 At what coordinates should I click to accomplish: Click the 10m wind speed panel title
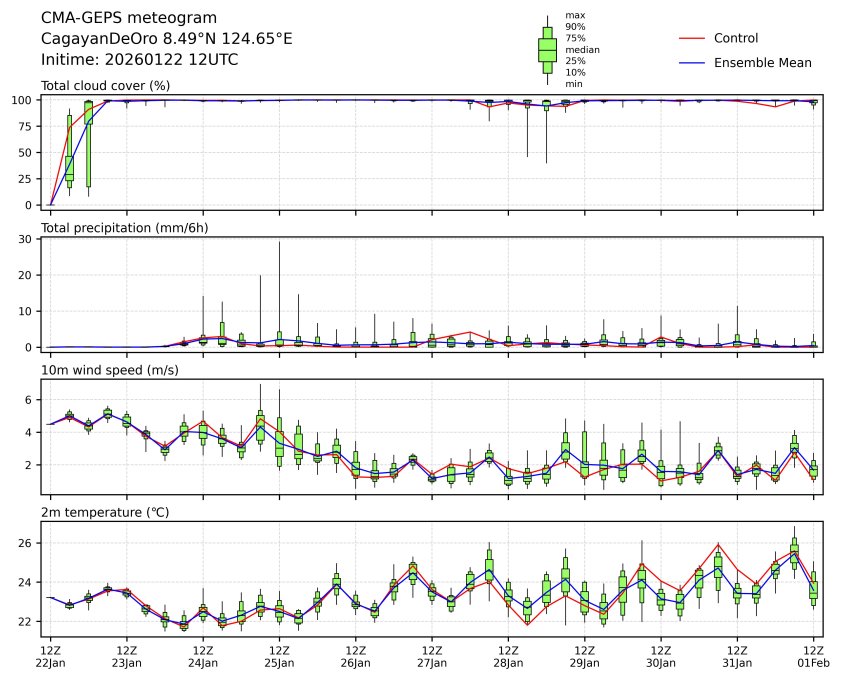click(104, 370)
